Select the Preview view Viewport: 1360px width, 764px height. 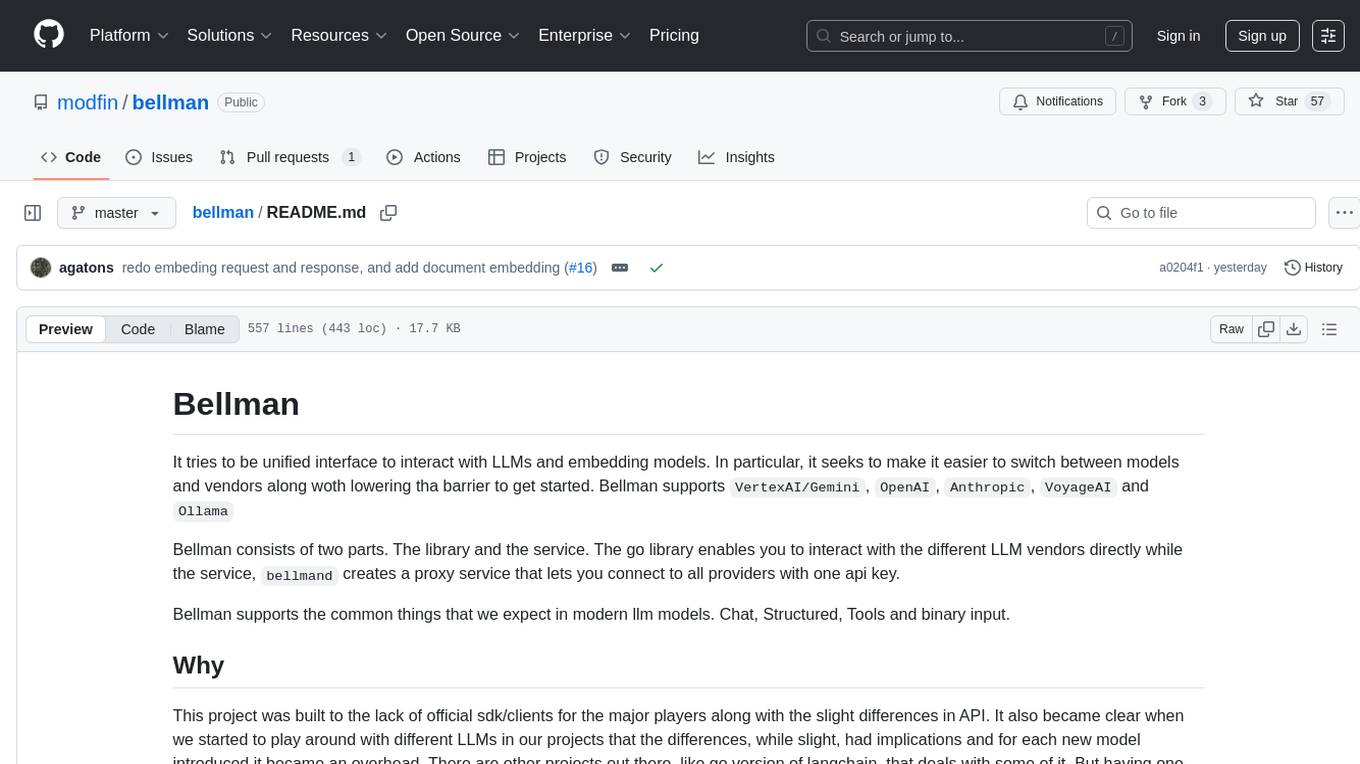[66, 329]
